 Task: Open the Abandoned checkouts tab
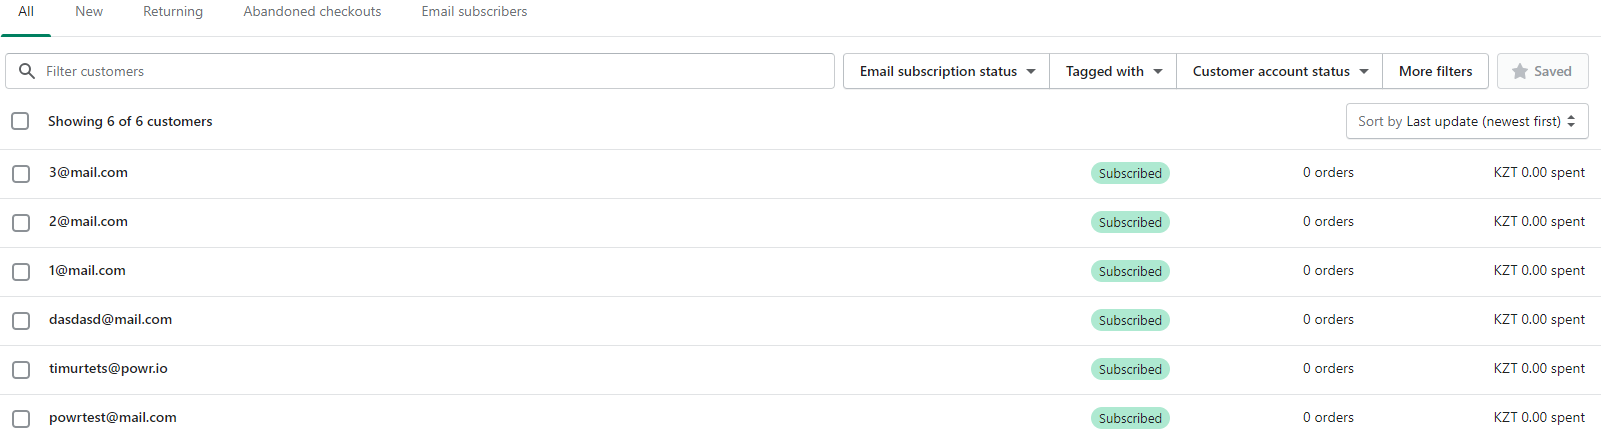[x=312, y=12]
